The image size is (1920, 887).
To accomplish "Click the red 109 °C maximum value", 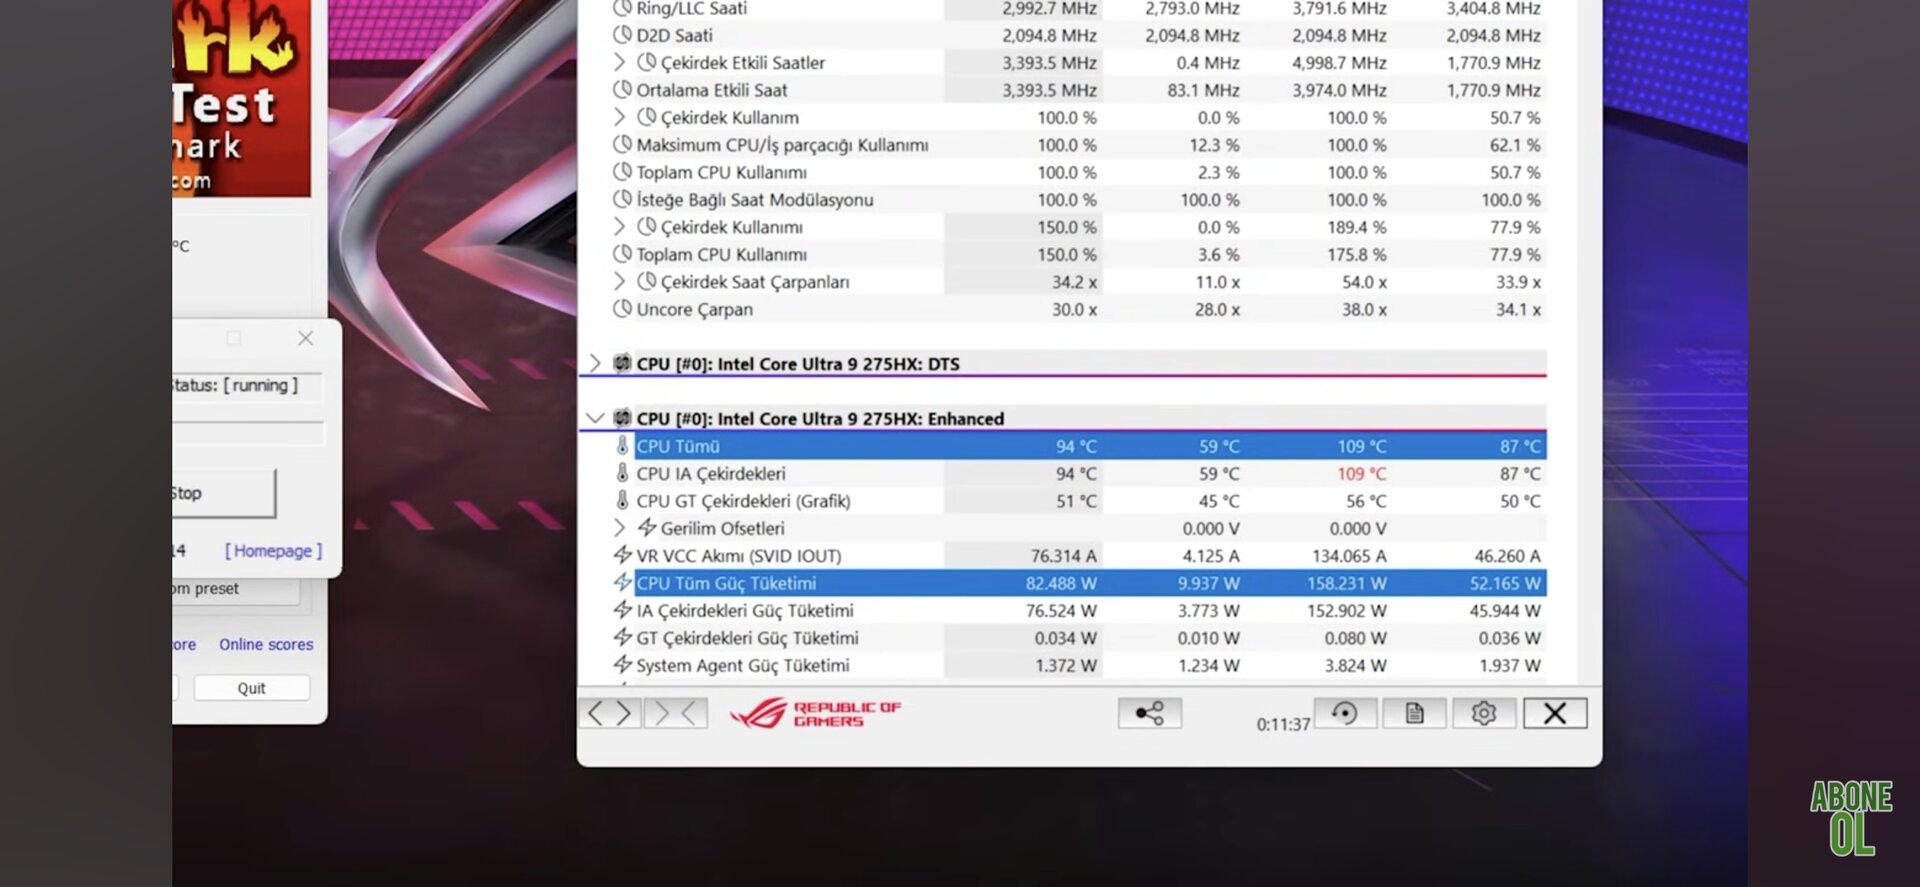I will (x=1361, y=473).
